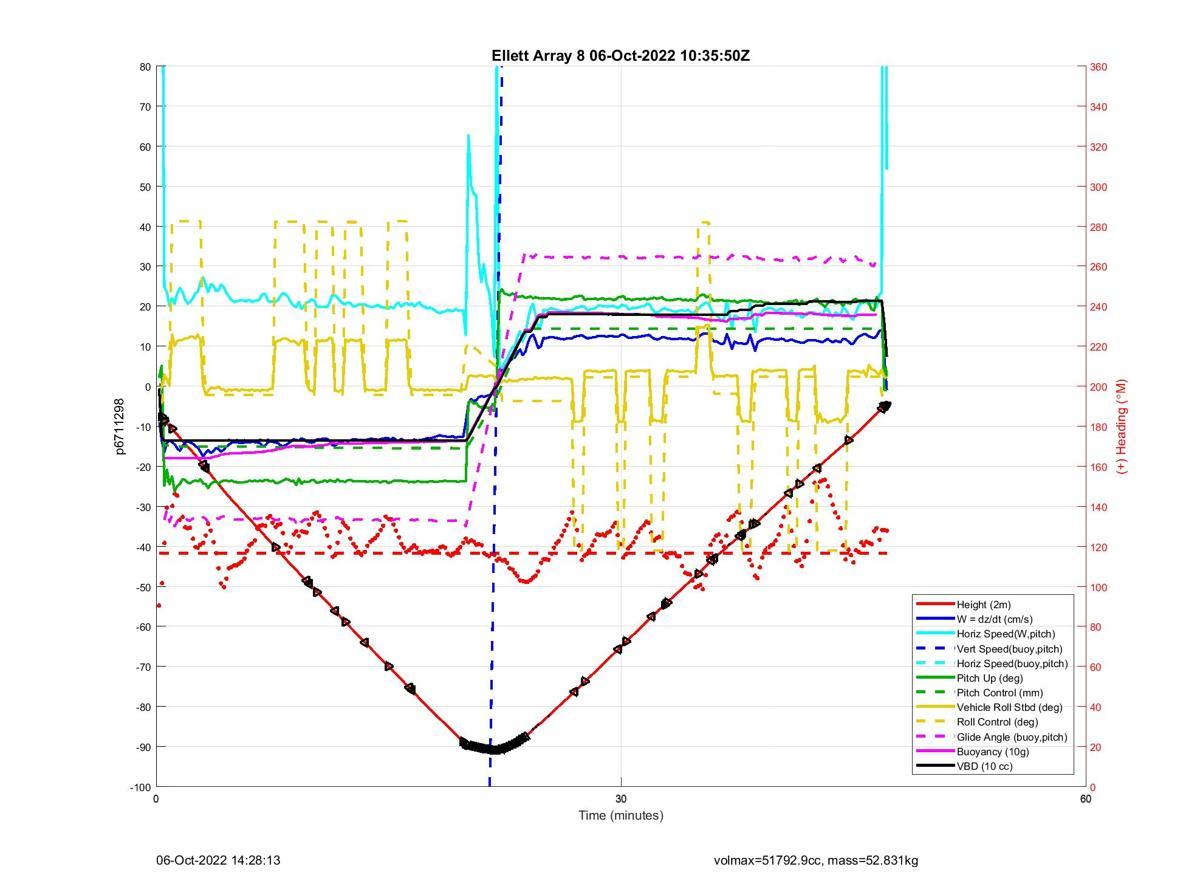
Task: Select legend entry "Buoyancy (10g)"
Action: click(x=994, y=752)
